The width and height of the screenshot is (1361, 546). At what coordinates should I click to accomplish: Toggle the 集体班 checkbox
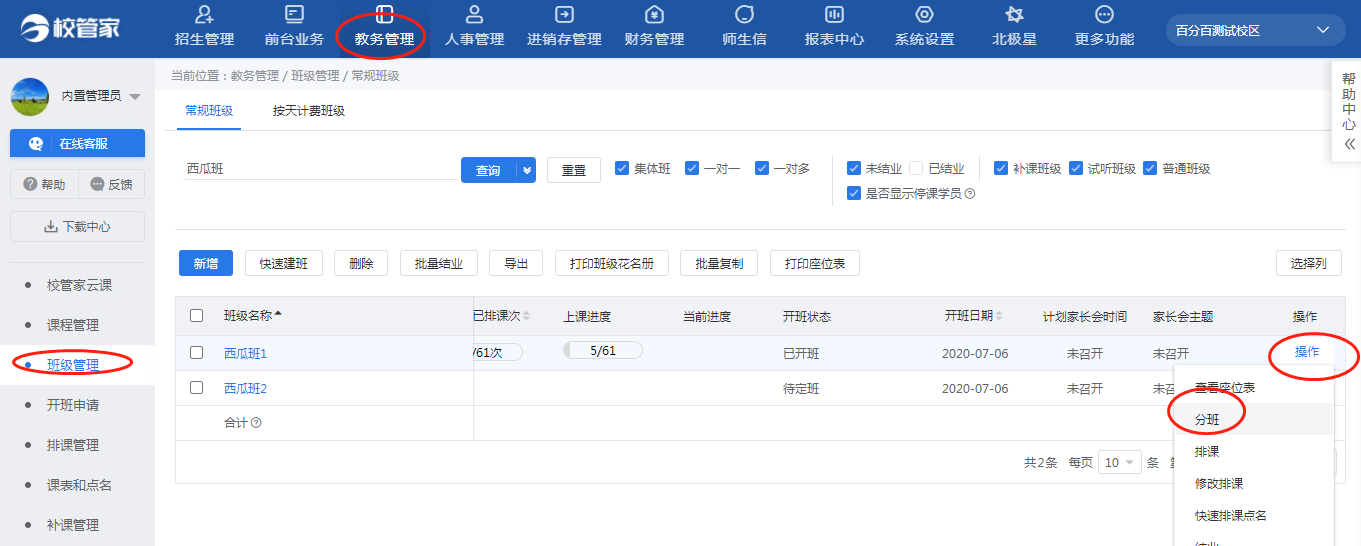[622, 168]
